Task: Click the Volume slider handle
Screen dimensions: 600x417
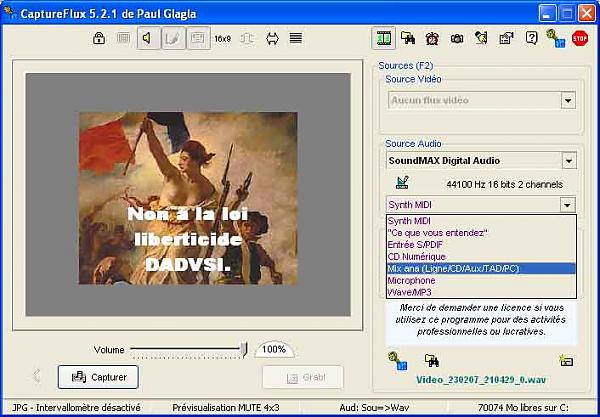Action: pyautogui.click(x=244, y=349)
